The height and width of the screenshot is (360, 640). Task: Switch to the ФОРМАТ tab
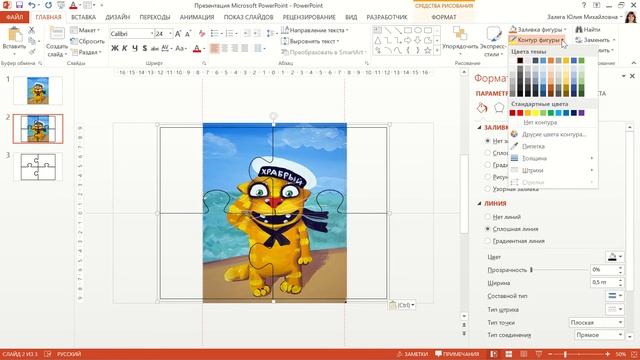point(444,17)
